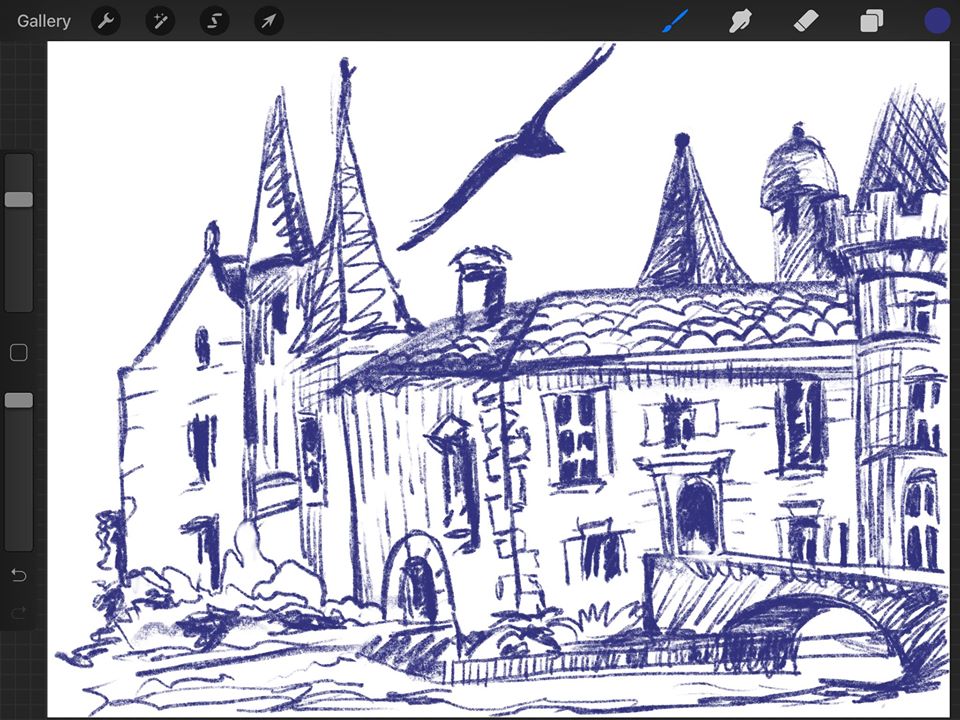The height and width of the screenshot is (720, 960).
Task: Adjust the brush size slider
Action: click(19, 199)
